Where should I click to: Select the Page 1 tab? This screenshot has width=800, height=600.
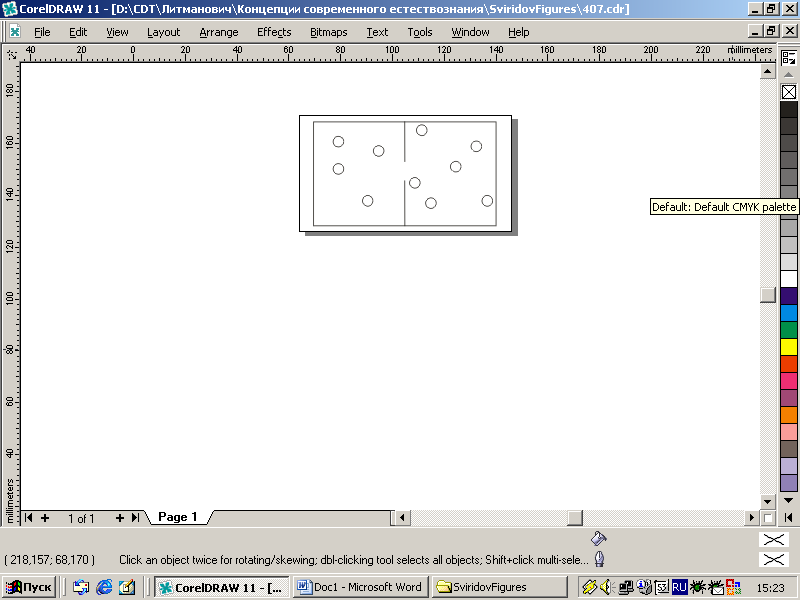click(178, 517)
